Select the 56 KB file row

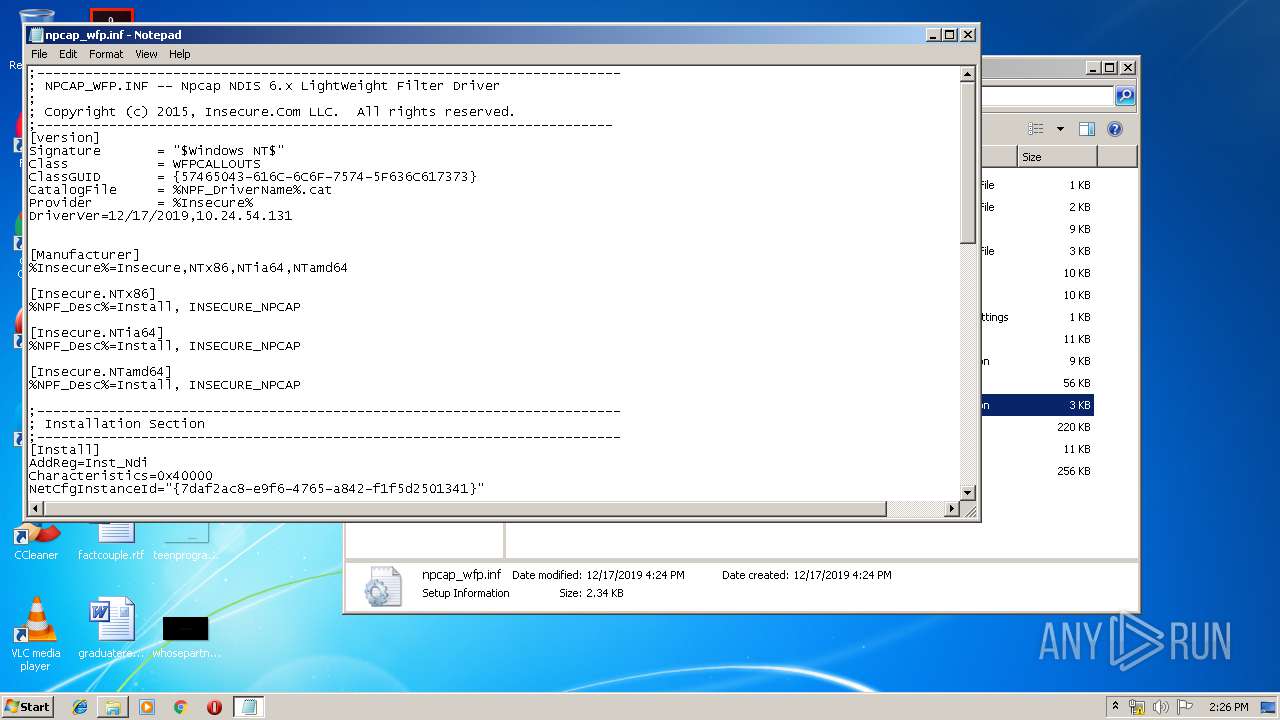point(1037,383)
